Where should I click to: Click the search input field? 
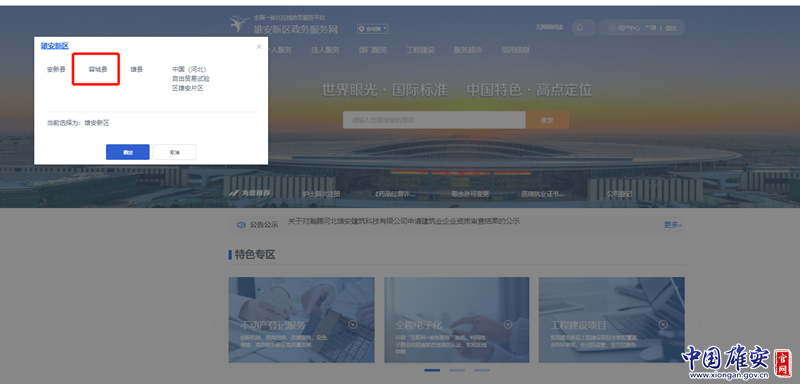point(434,120)
